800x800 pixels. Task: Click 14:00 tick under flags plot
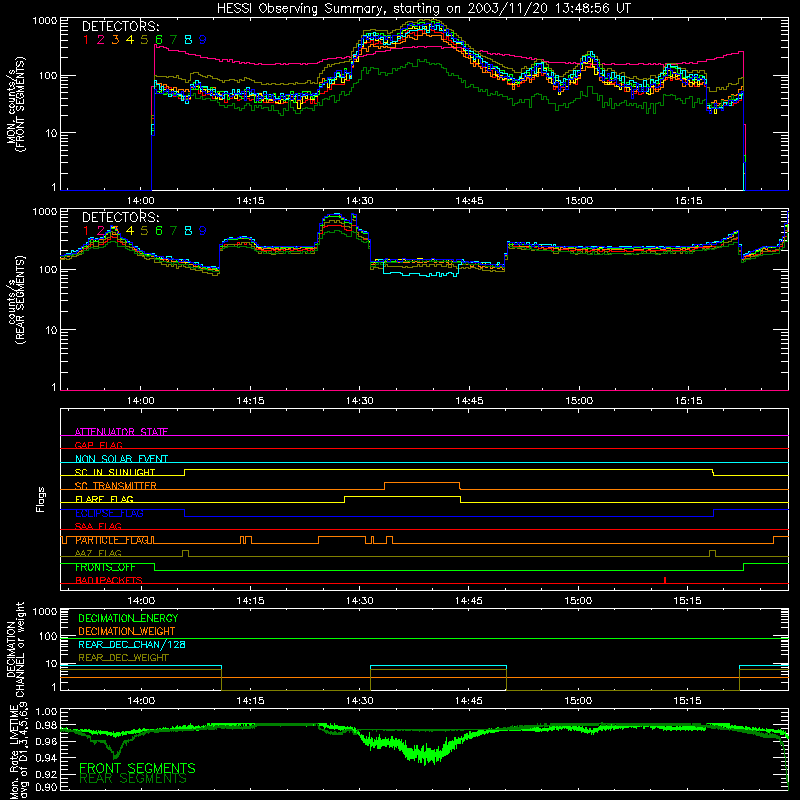(x=140, y=601)
